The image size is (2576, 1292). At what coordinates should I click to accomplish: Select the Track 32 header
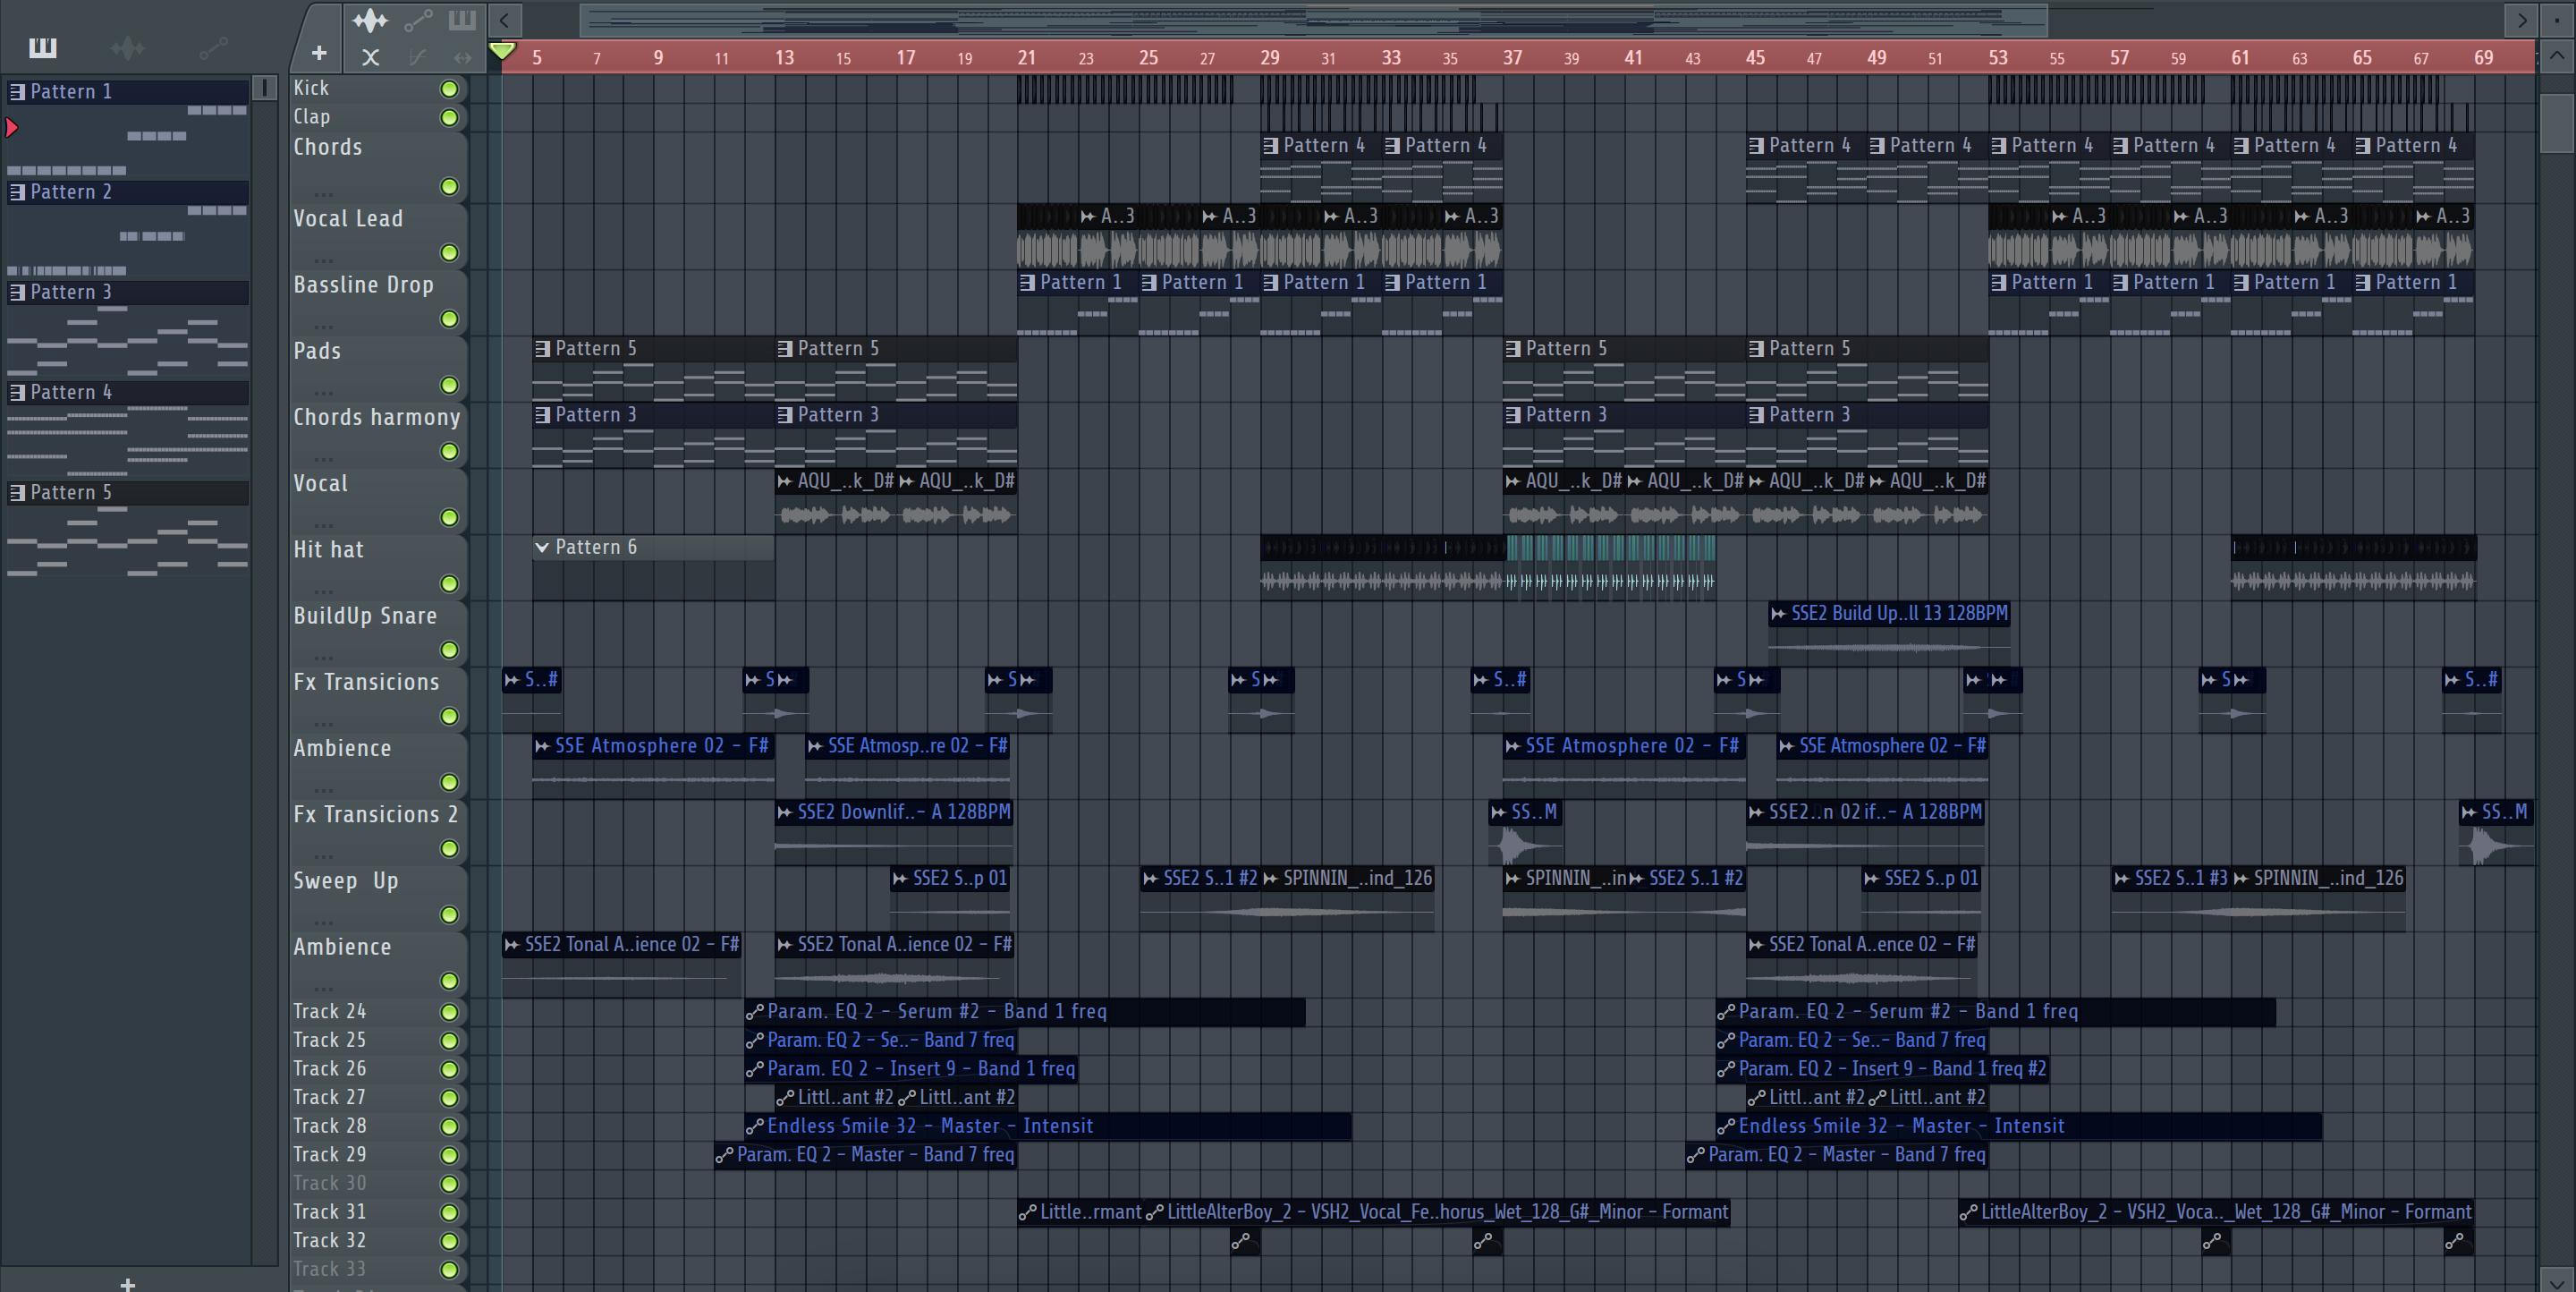click(x=379, y=1241)
